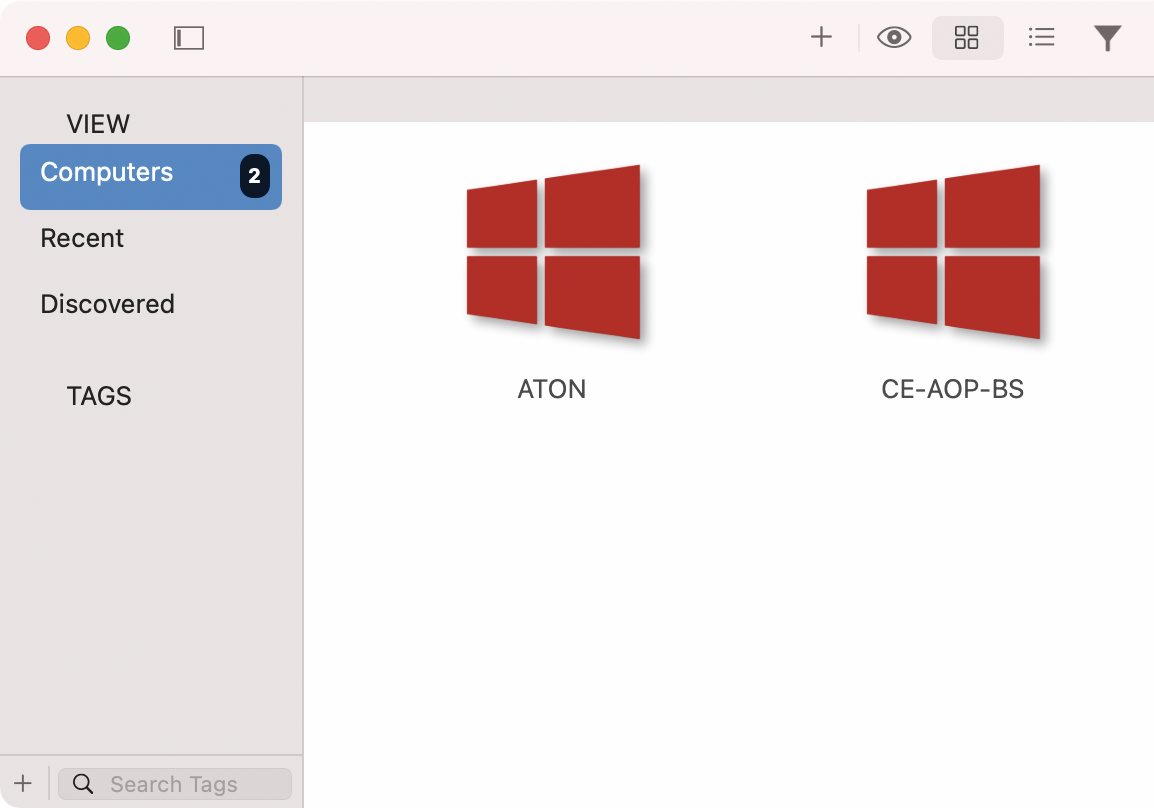Open the filter funnel icon
This screenshot has width=1154, height=808.
pos(1107,38)
